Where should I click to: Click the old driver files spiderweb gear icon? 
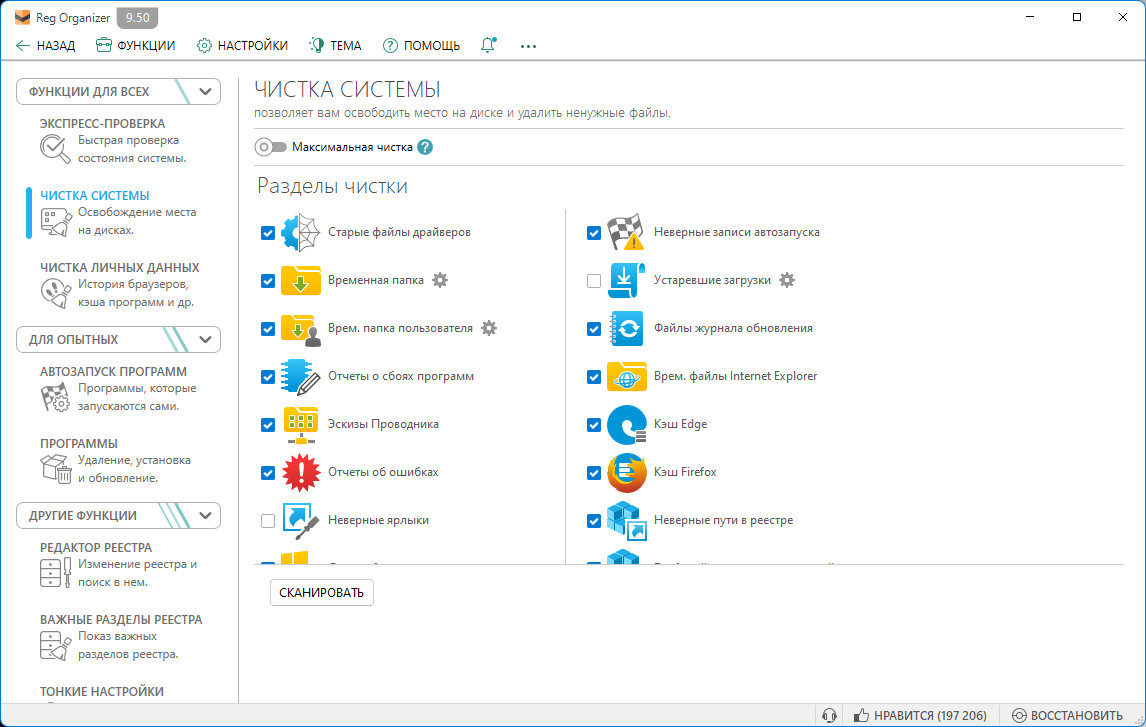click(300, 232)
